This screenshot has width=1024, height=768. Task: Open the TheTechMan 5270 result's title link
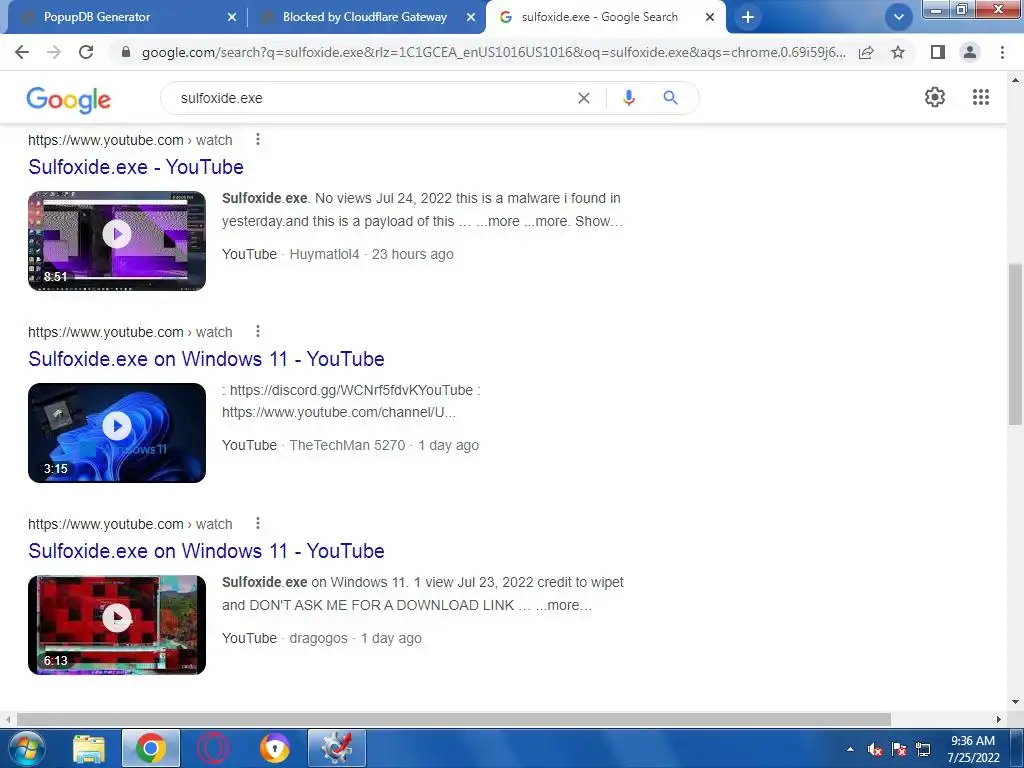[206, 359]
